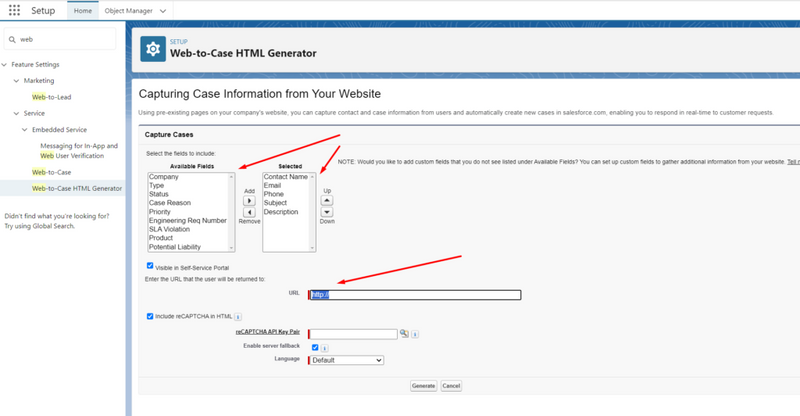Collapse Embedded Service tree node

coord(24,130)
